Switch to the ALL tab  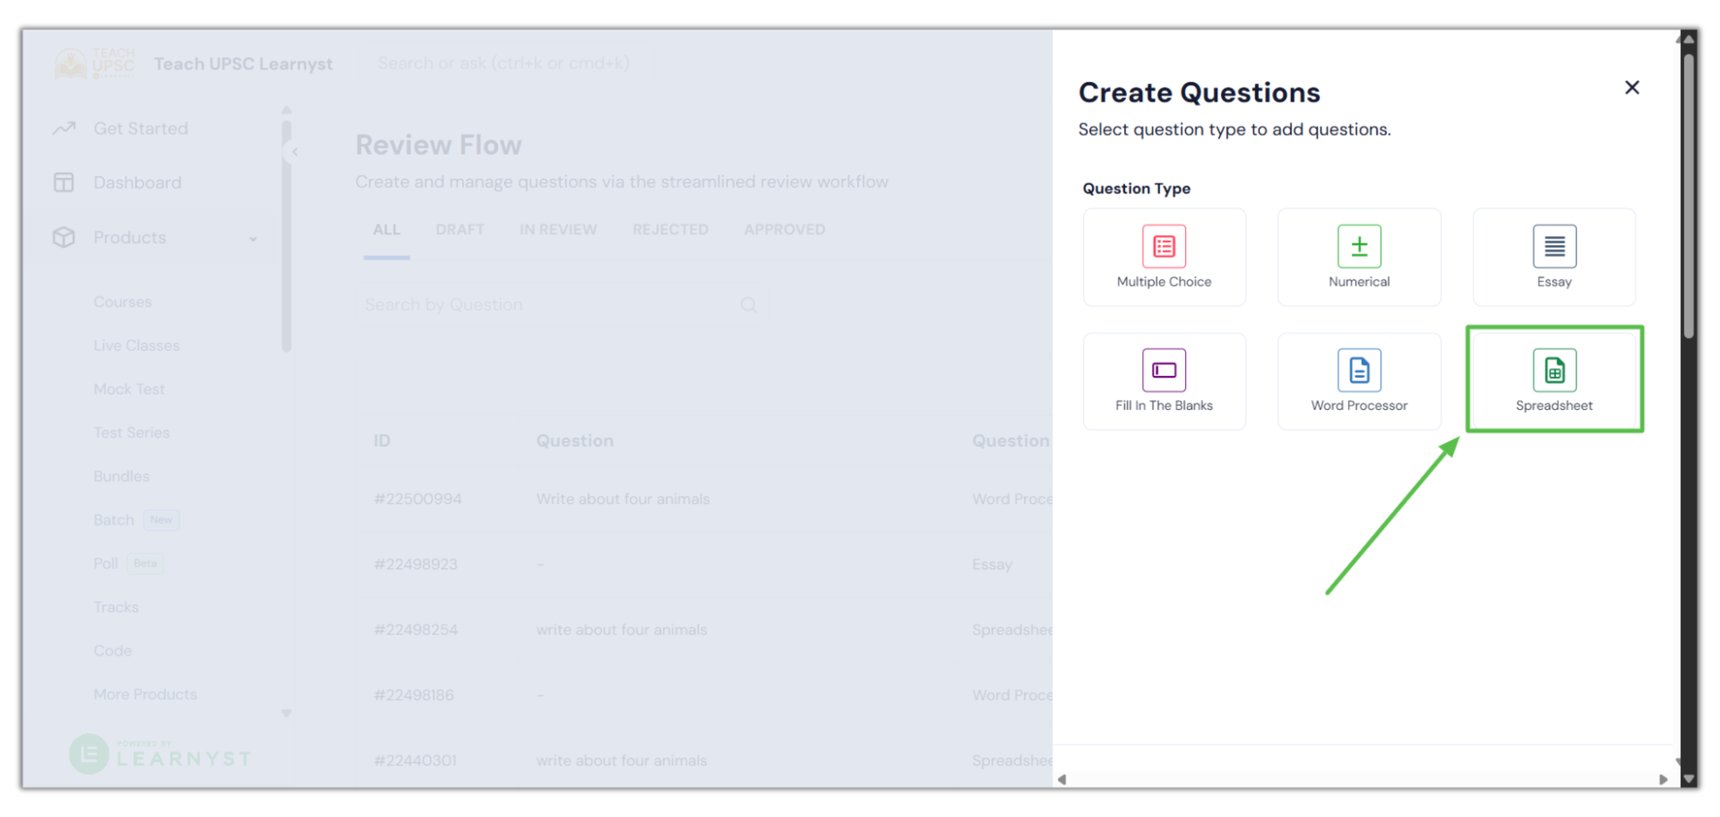click(x=387, y=230)
